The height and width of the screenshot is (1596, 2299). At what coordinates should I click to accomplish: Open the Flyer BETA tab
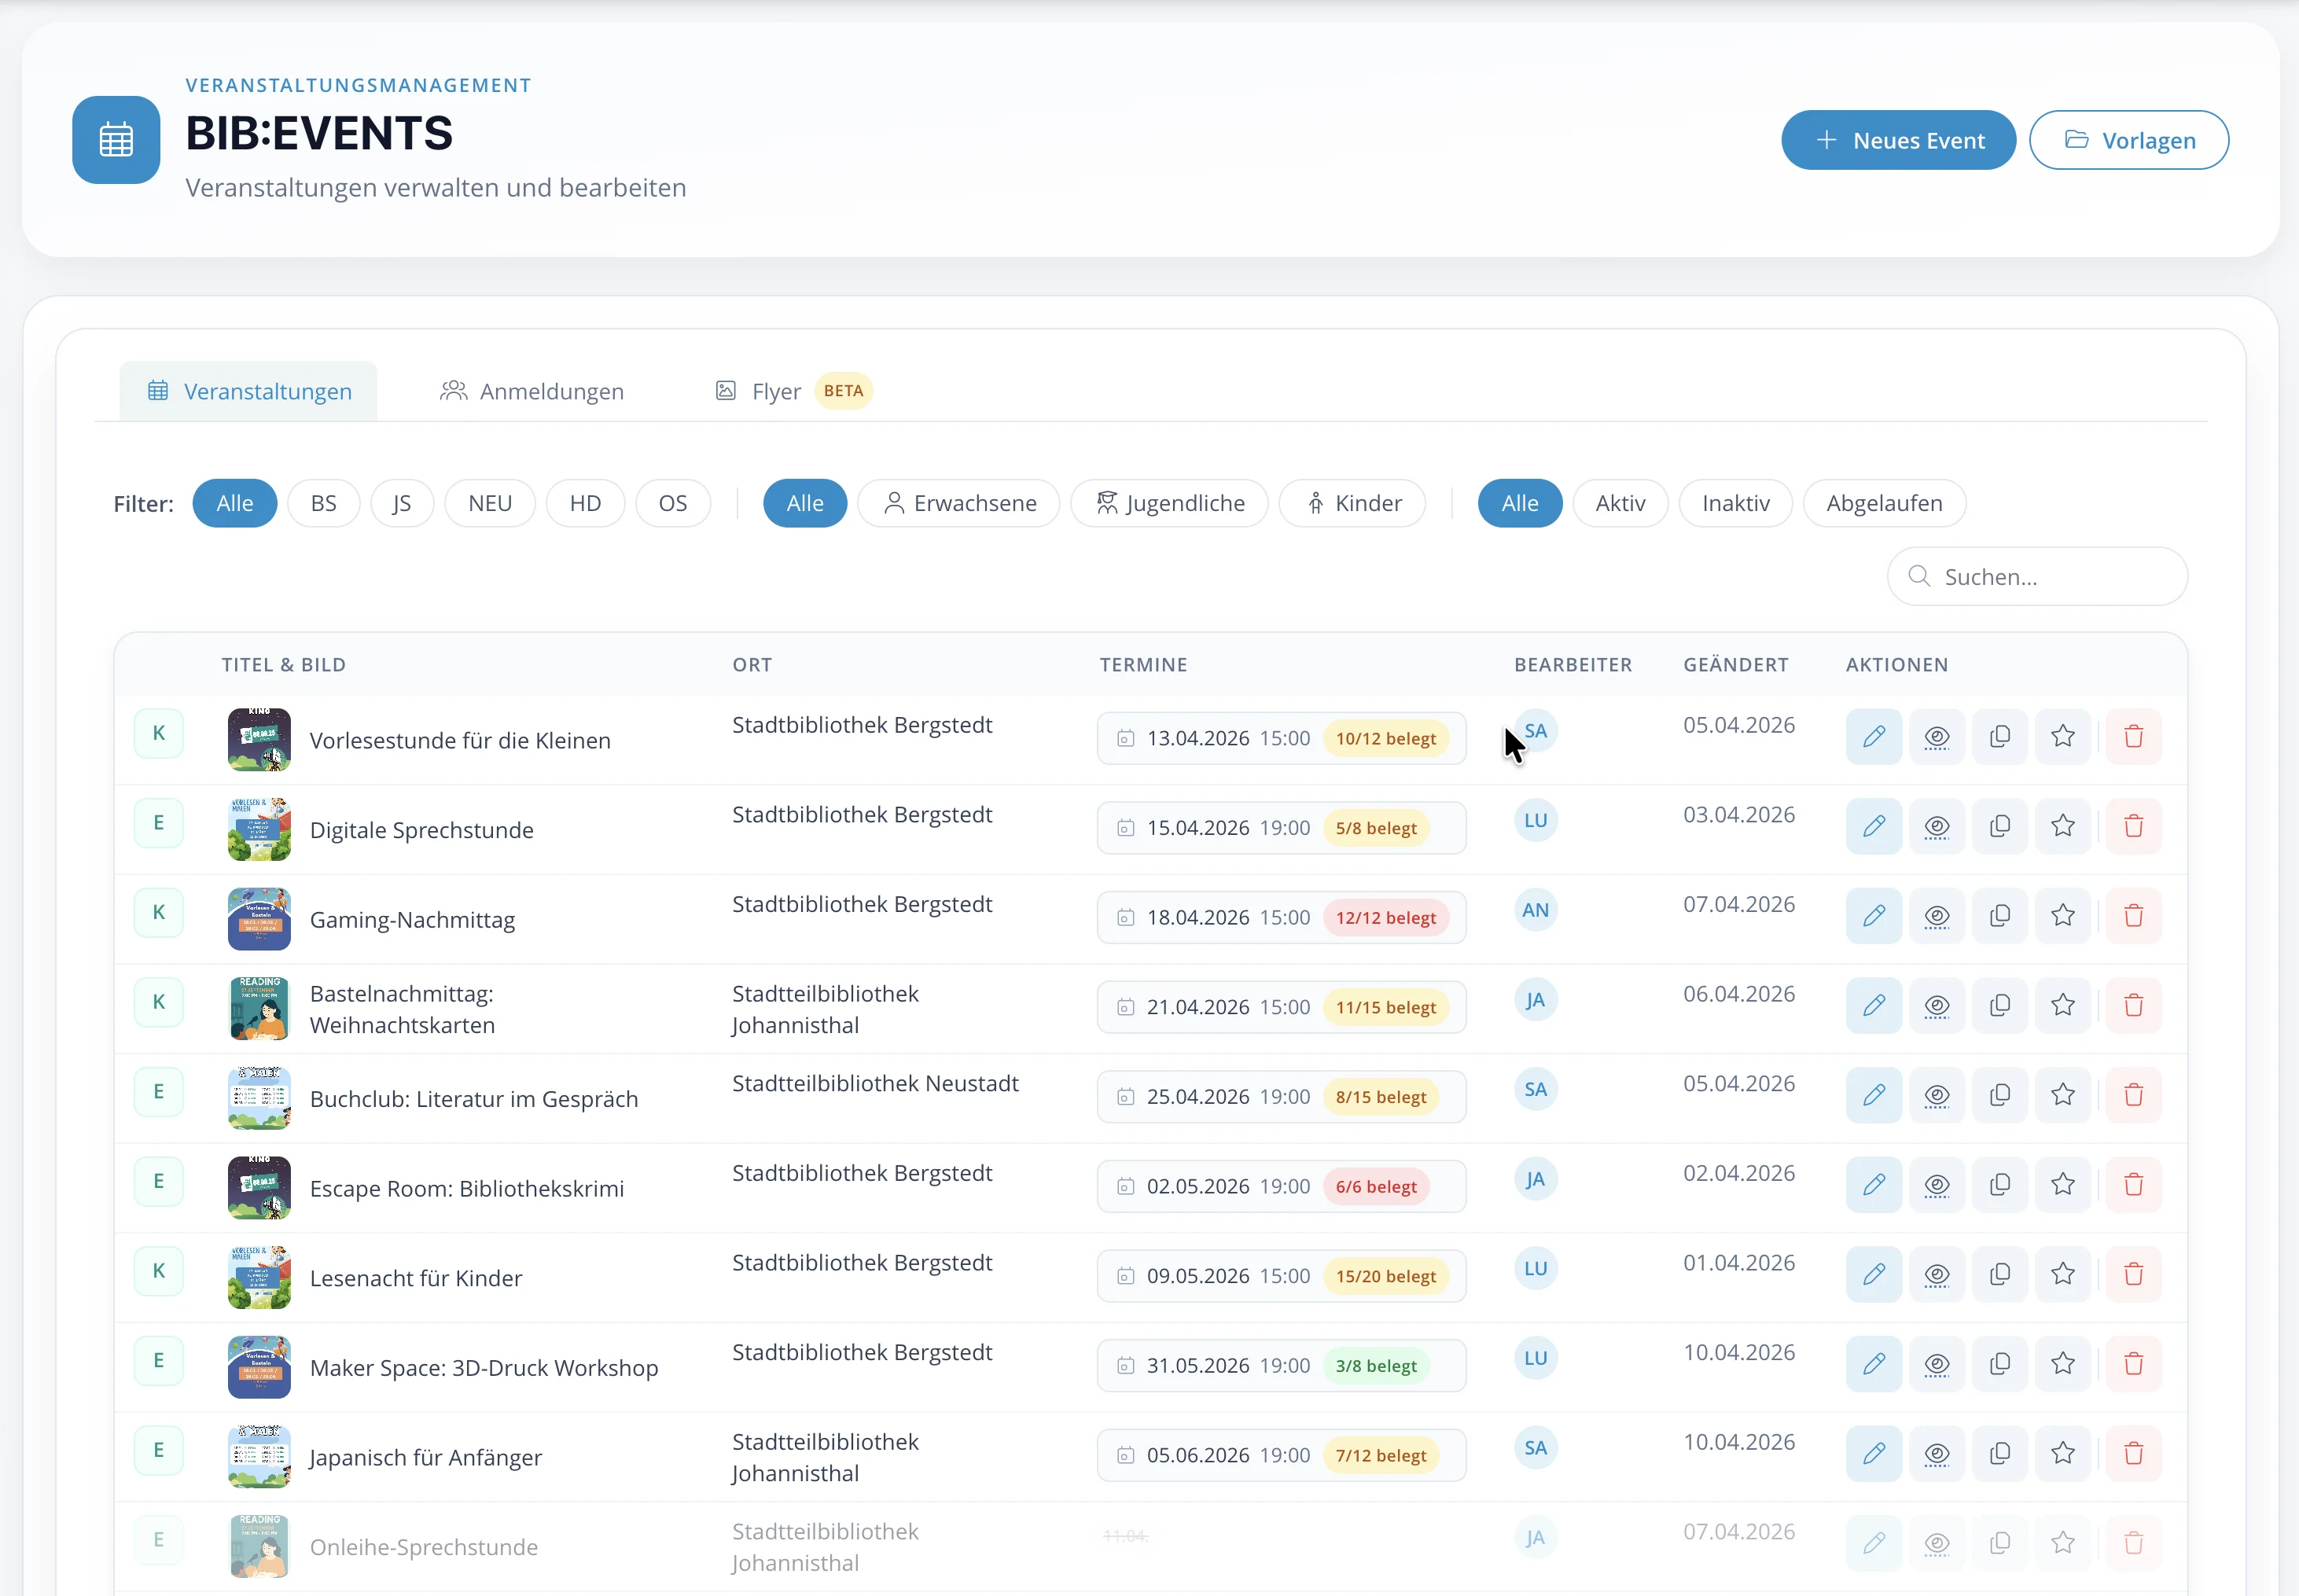tap(775, 391)
